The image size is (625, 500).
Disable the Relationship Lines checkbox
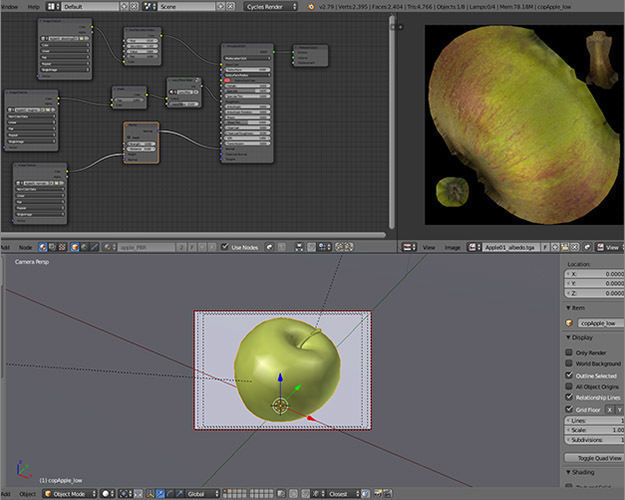point(569,397)
